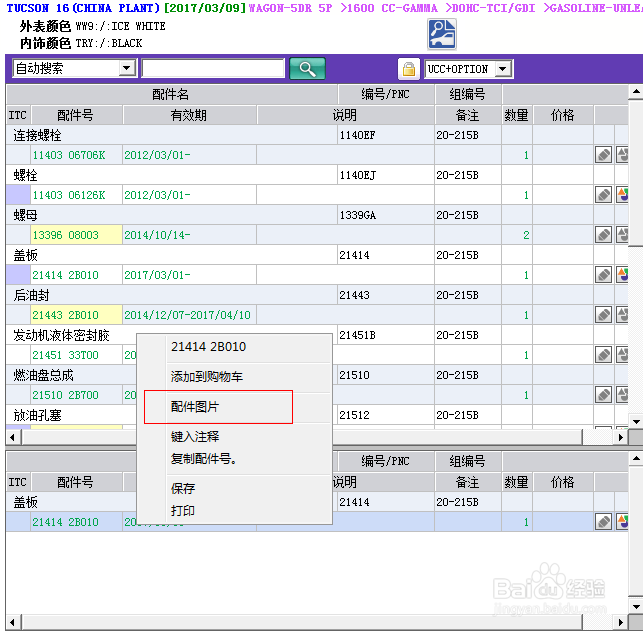The height and width of the screenshot is (631, 643).
Task: Click lower table scroll right arrow
Action: (621, 622)
